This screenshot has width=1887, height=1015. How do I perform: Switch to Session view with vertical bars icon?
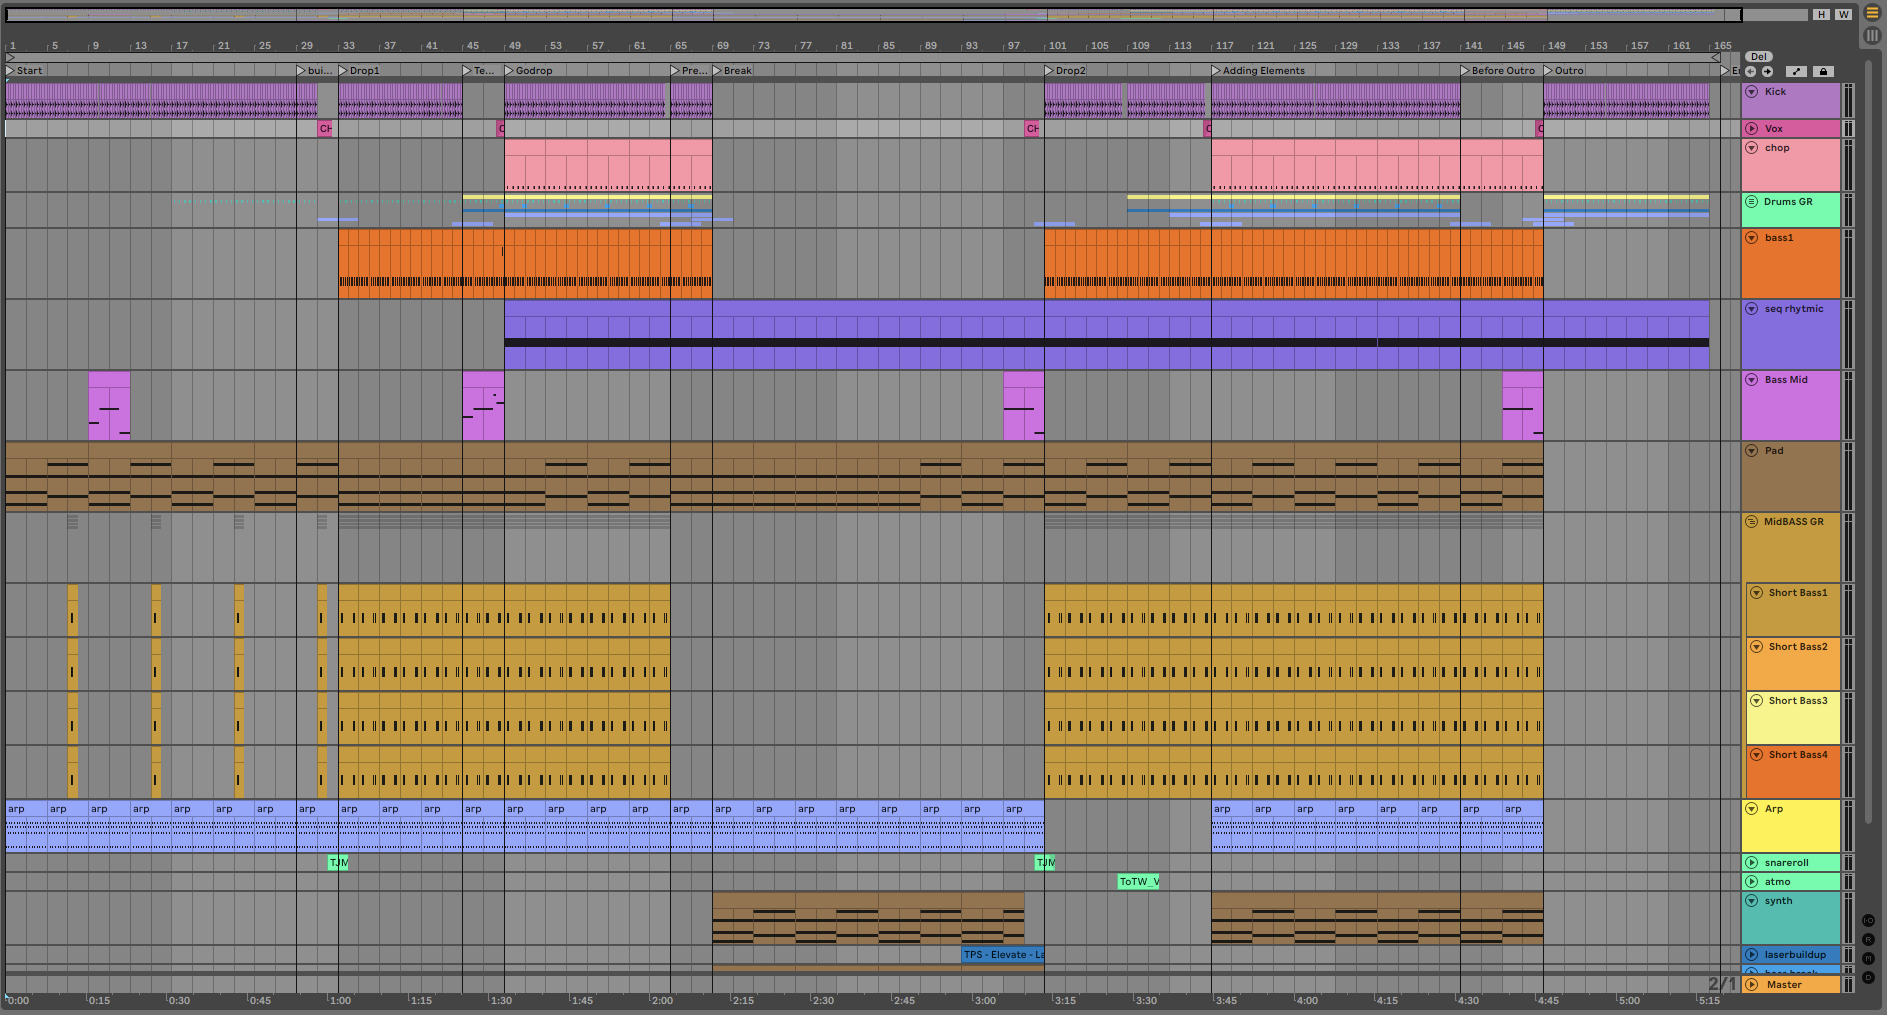tap(1872, 35)
